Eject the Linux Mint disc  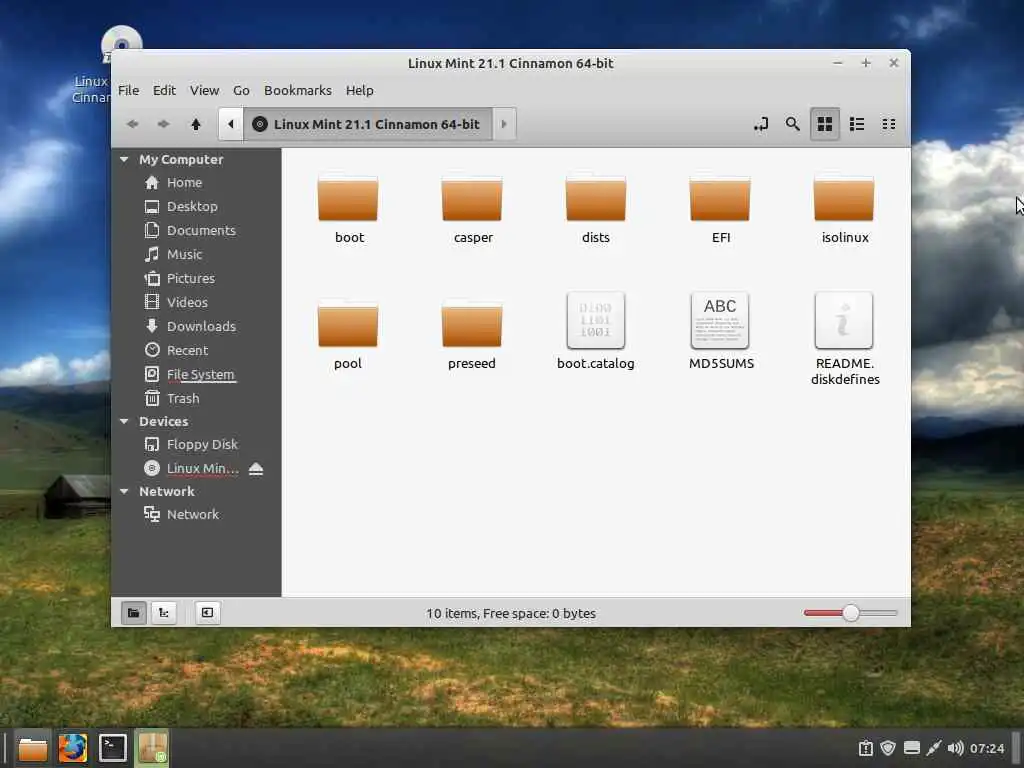pyautogui.click(x=256, y=469)
